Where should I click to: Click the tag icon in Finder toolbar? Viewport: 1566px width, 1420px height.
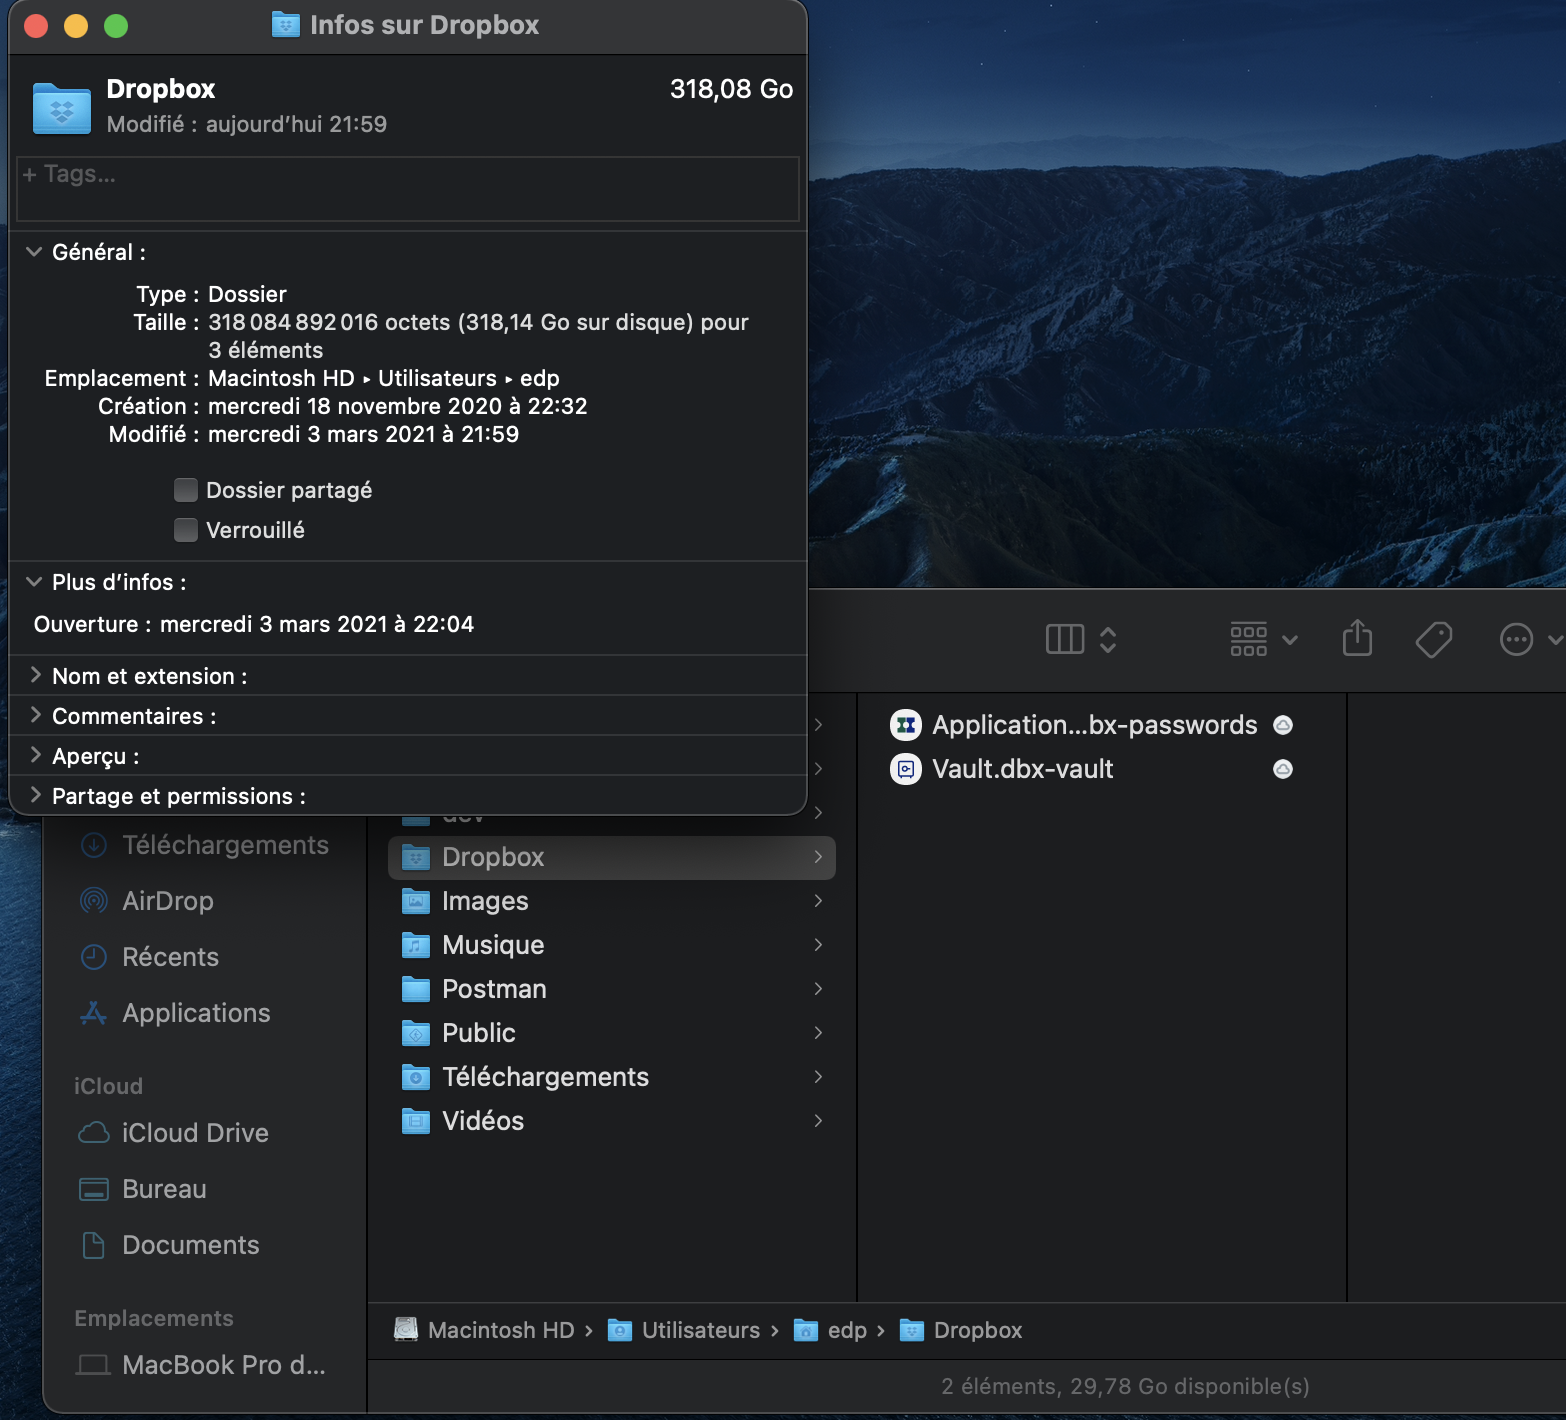click(1433, 639)
